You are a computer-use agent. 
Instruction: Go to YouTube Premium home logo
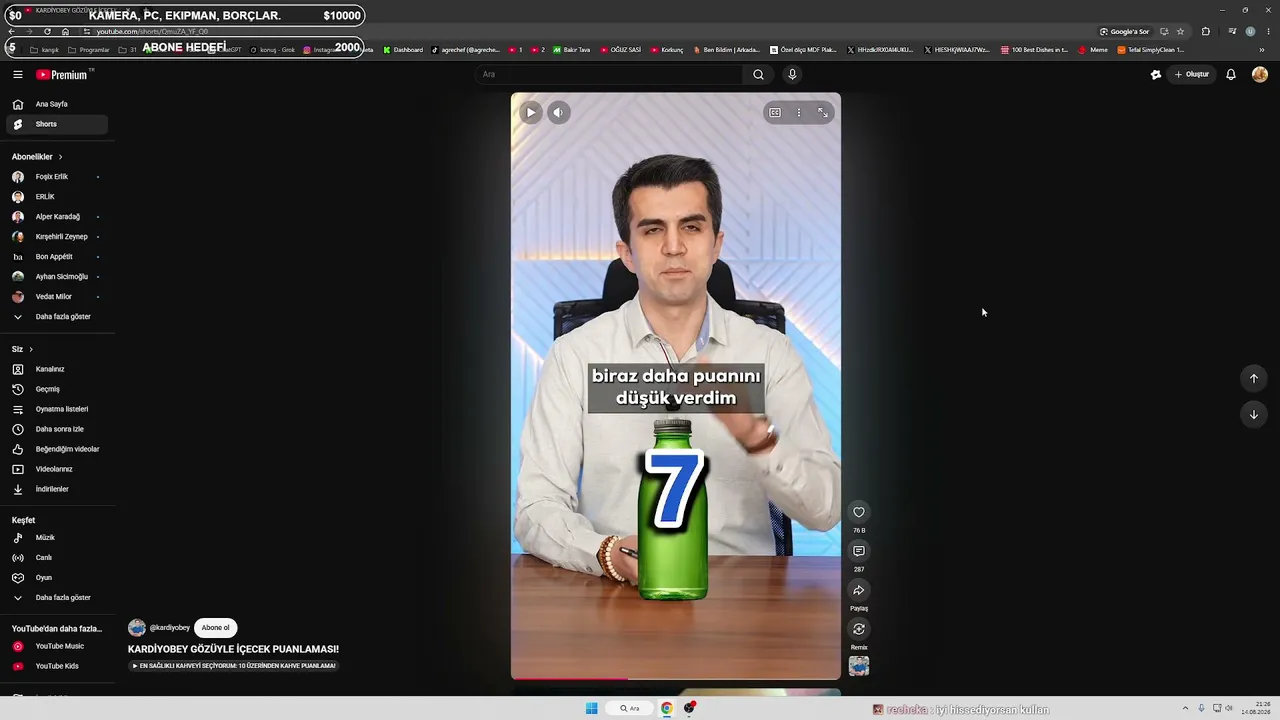click(x=62, y=74)
